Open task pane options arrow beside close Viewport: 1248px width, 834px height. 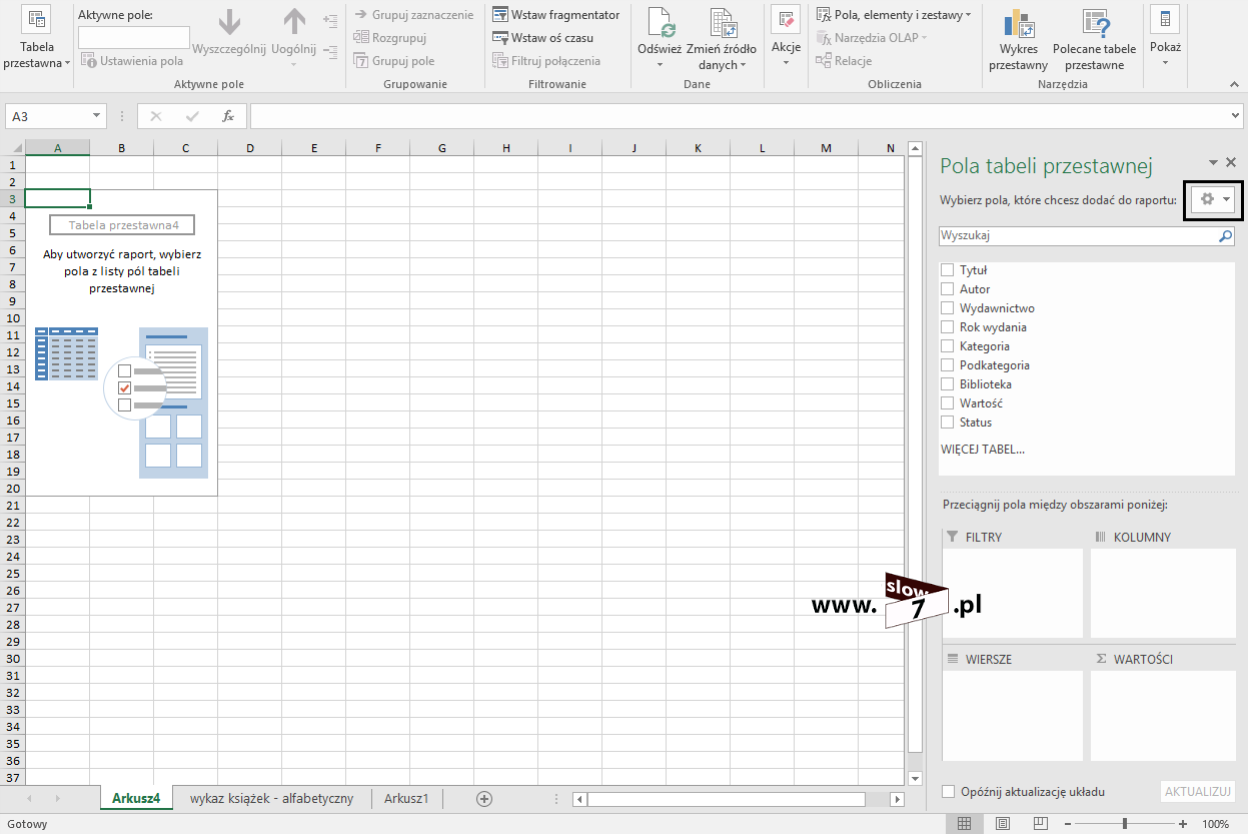(x=1213, y=162)
